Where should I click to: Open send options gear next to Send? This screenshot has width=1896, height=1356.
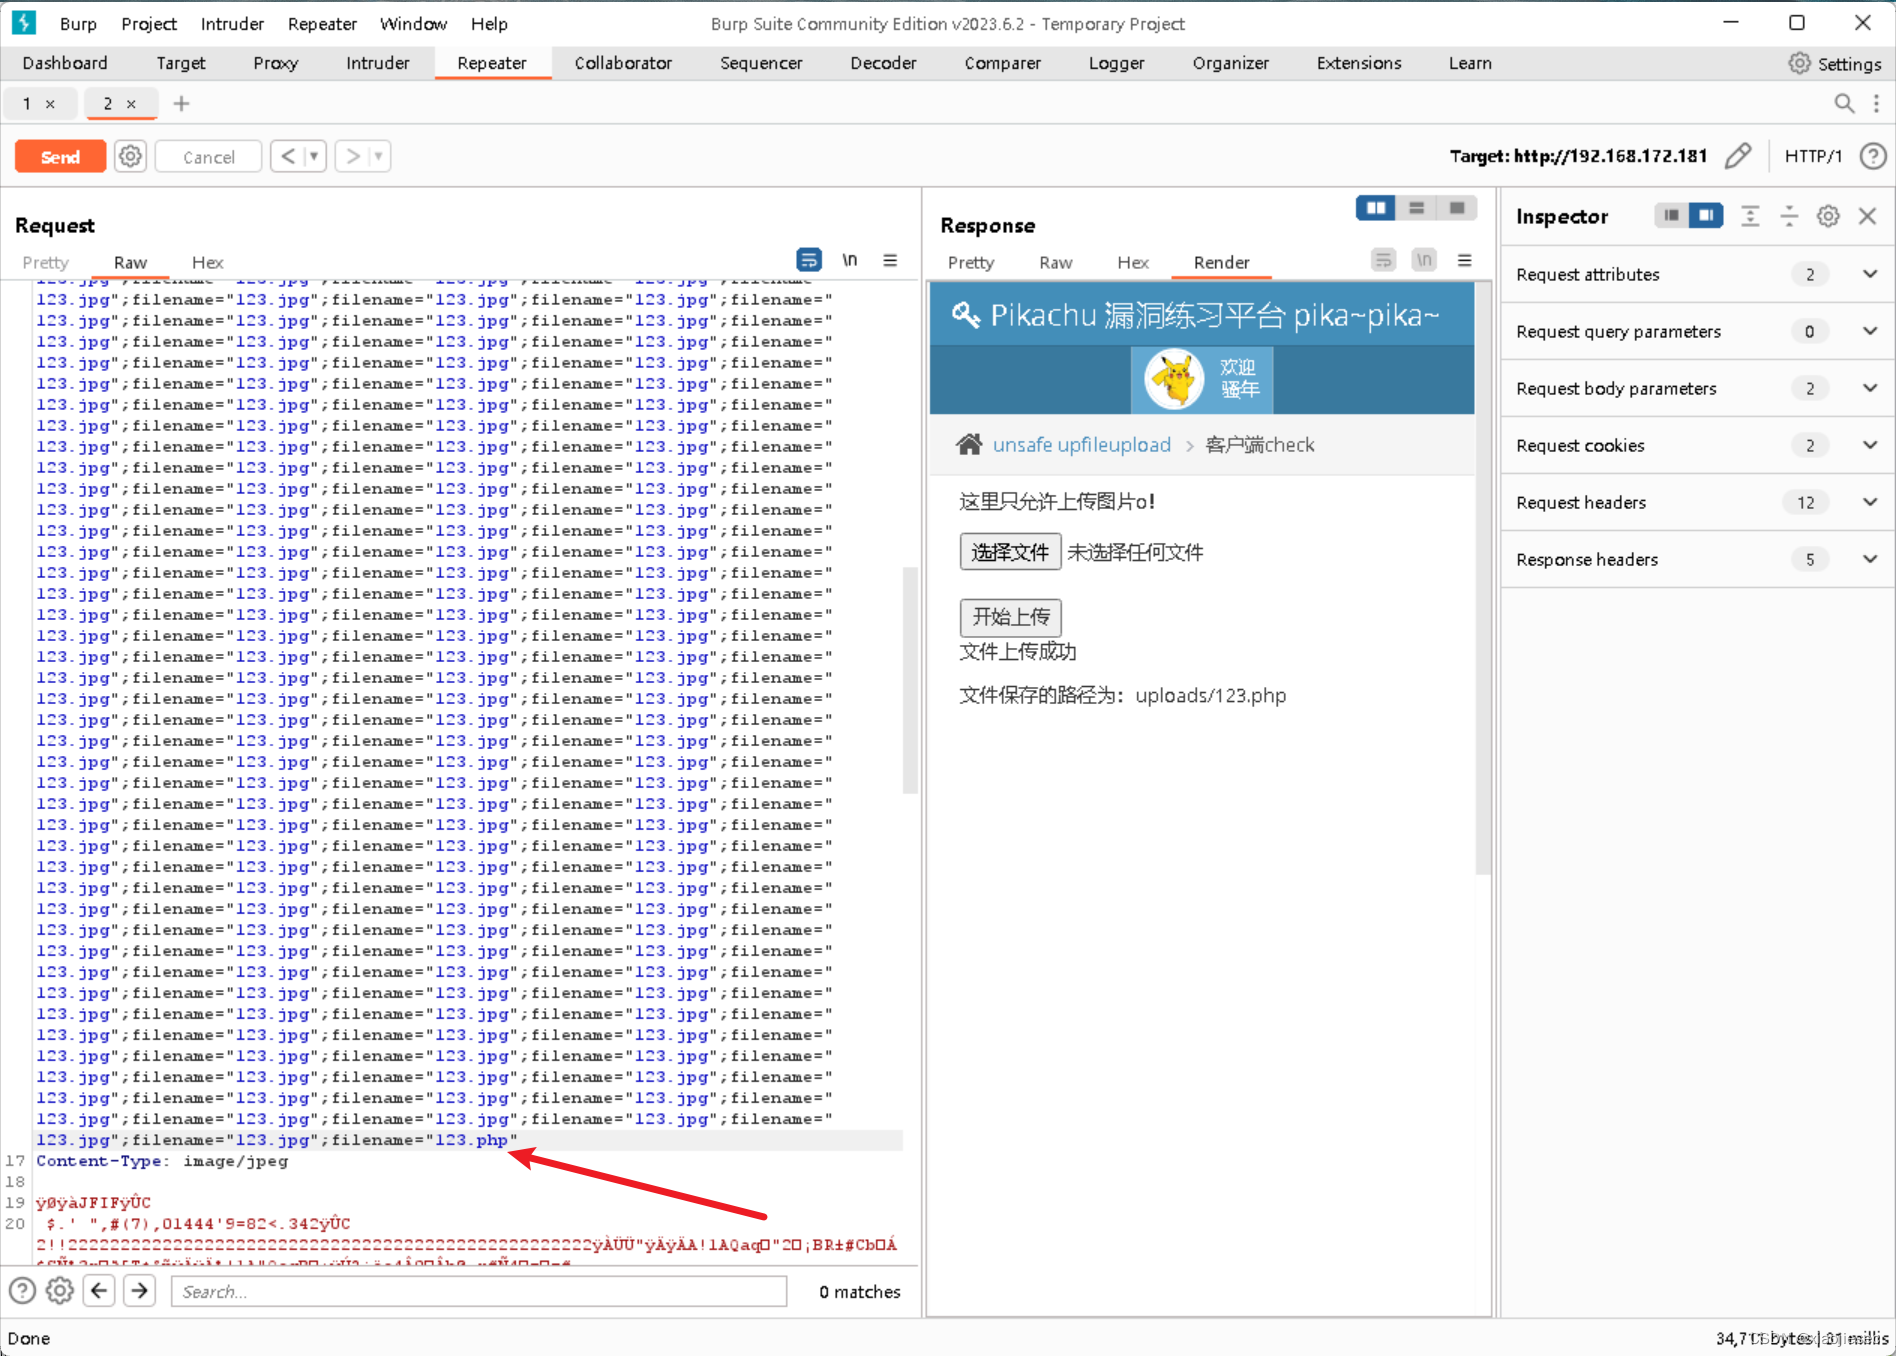click(130, 157)
